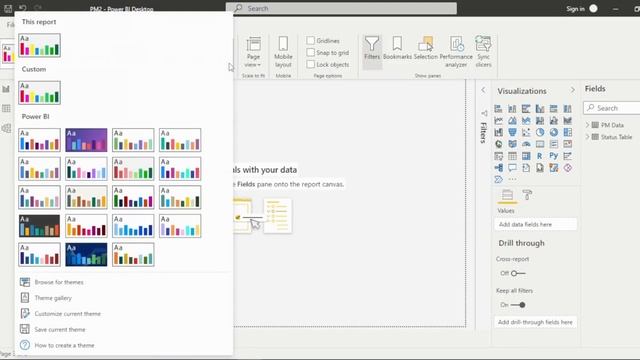Expand the Filters pane with left chevron
This screenshot has height=360, width=640.
pos(484,90)
